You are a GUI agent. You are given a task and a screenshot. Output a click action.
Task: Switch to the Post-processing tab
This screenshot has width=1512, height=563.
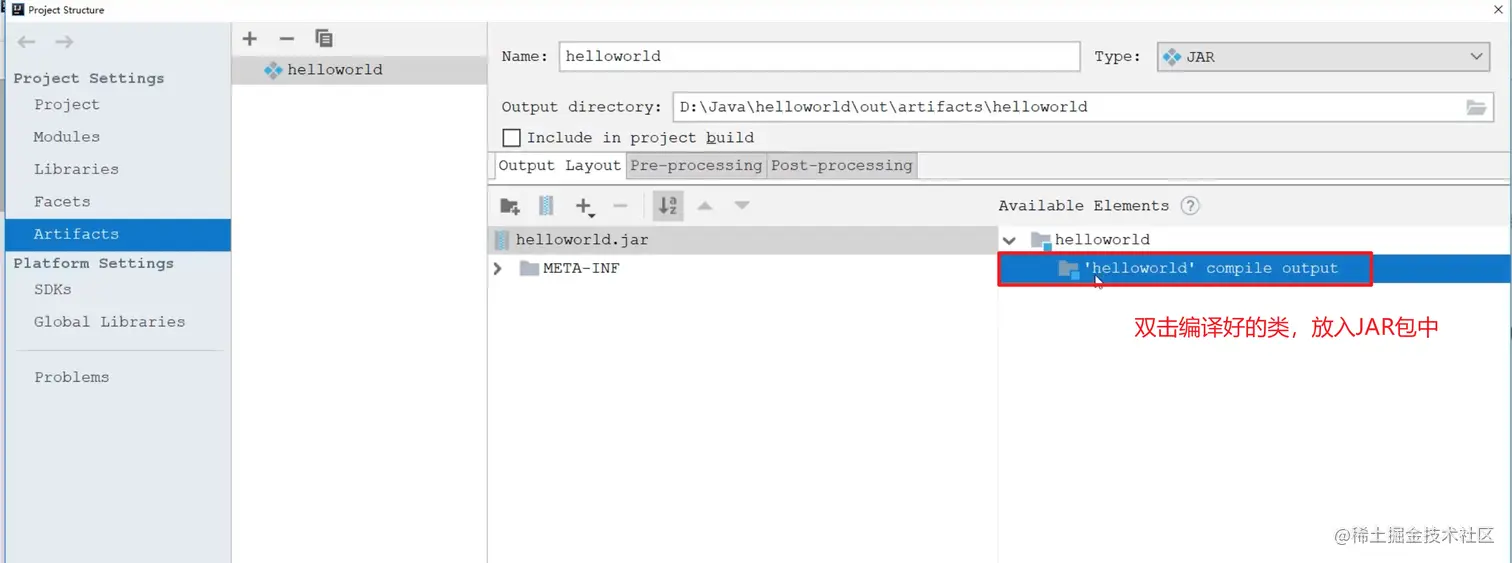[x=842, y=166]
